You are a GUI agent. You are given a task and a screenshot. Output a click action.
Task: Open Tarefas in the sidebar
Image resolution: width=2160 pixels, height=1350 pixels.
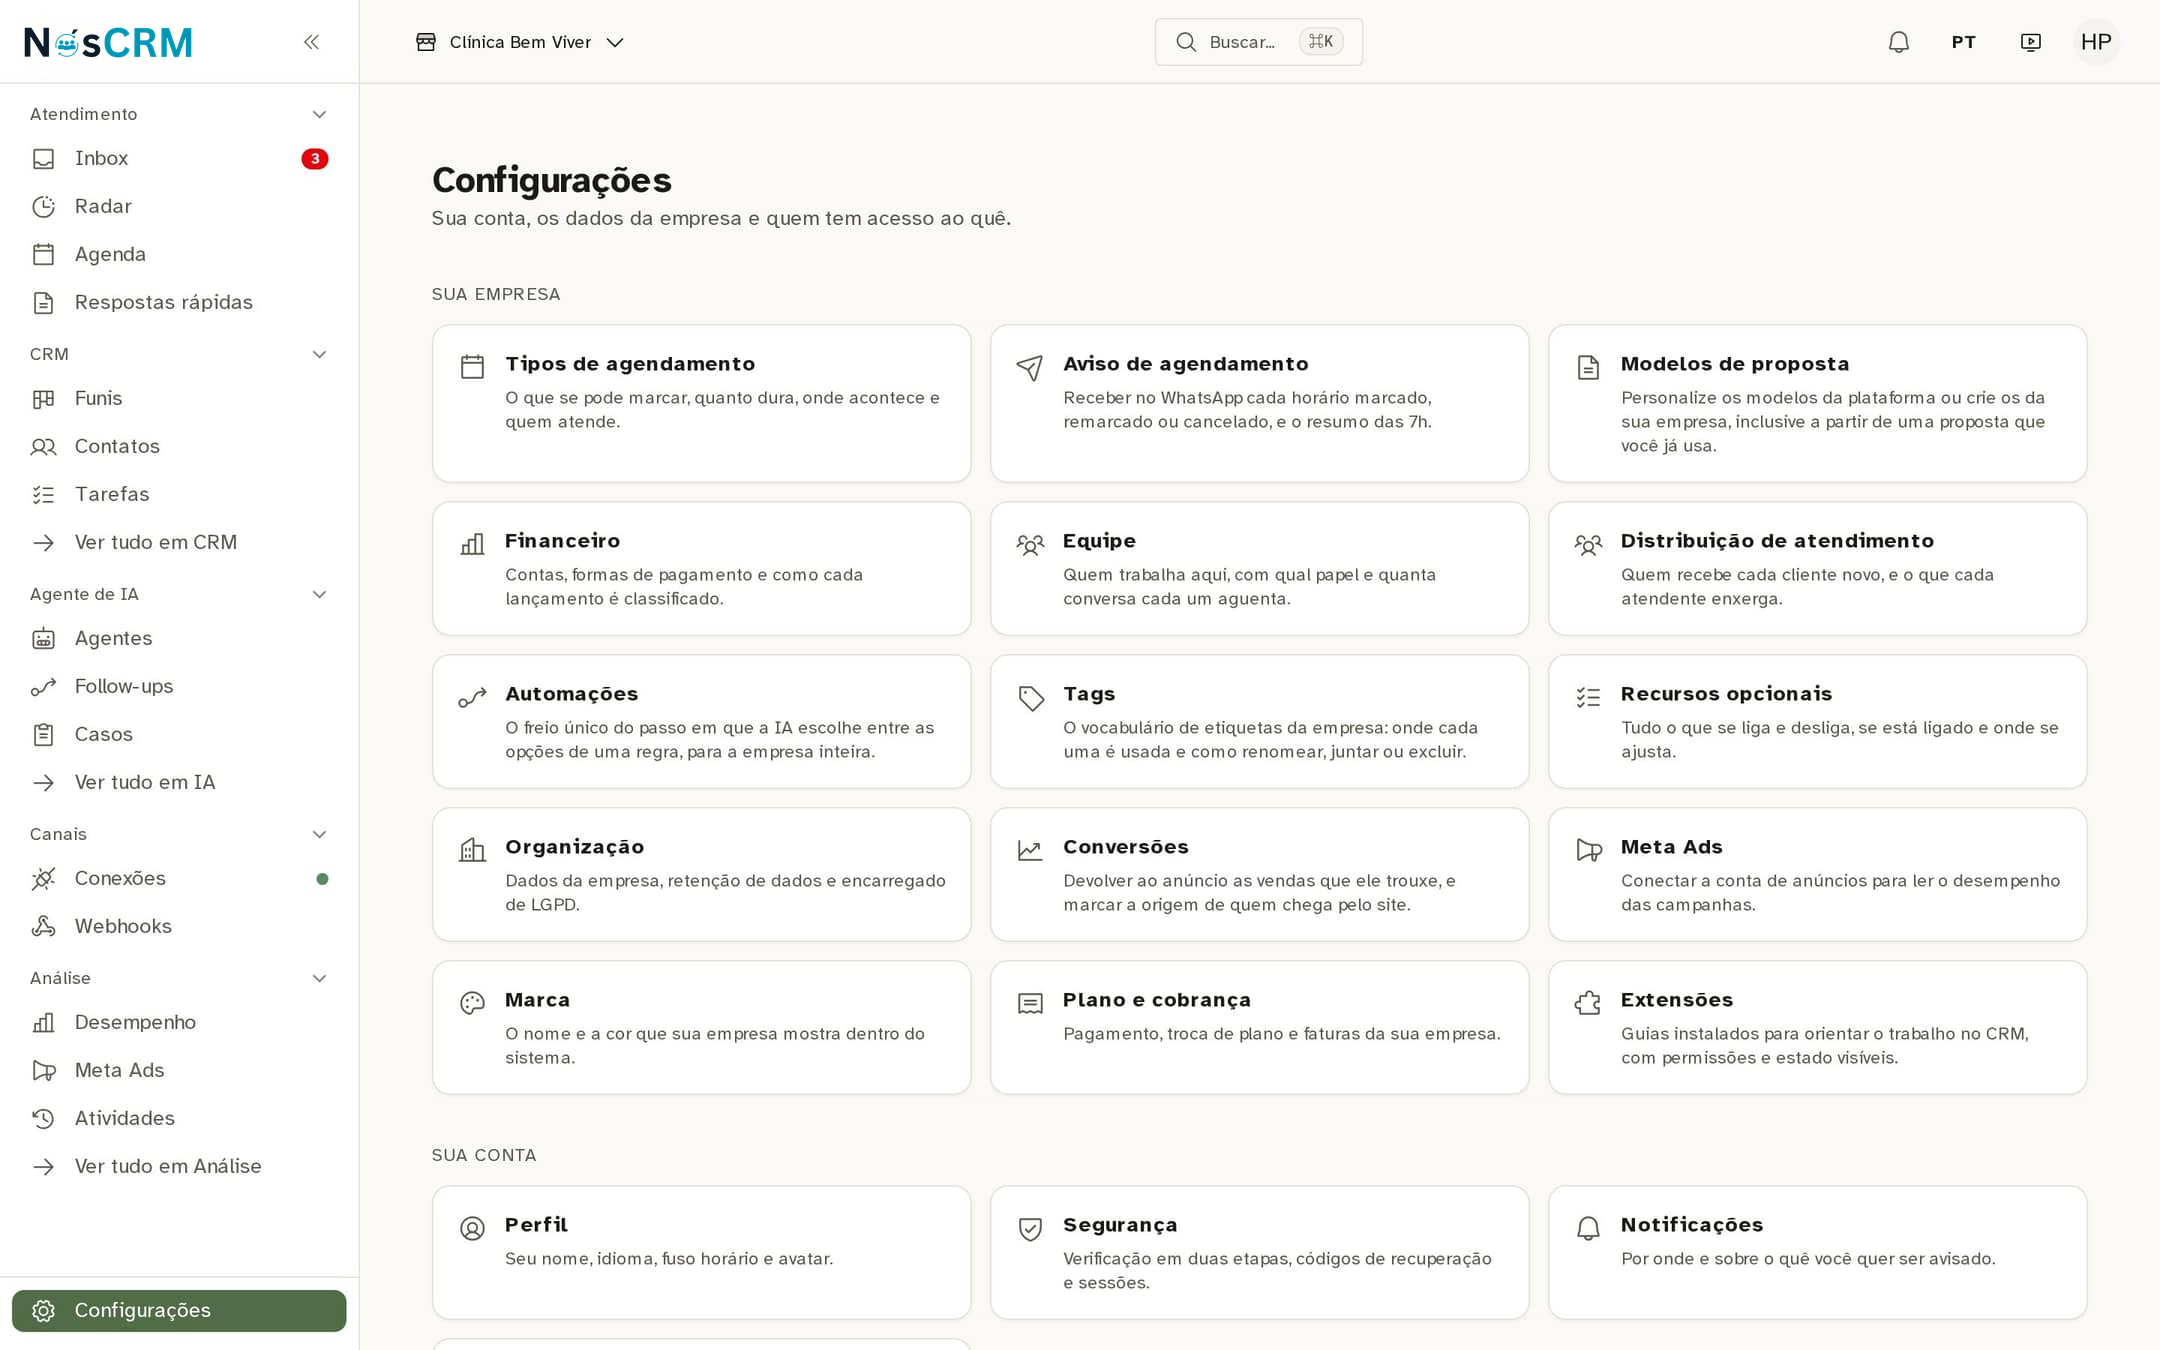point(179,494)
